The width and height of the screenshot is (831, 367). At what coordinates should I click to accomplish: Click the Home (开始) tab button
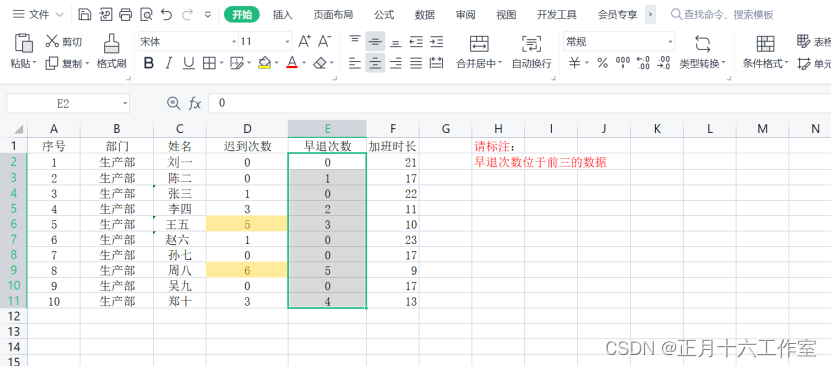[242, 15]
